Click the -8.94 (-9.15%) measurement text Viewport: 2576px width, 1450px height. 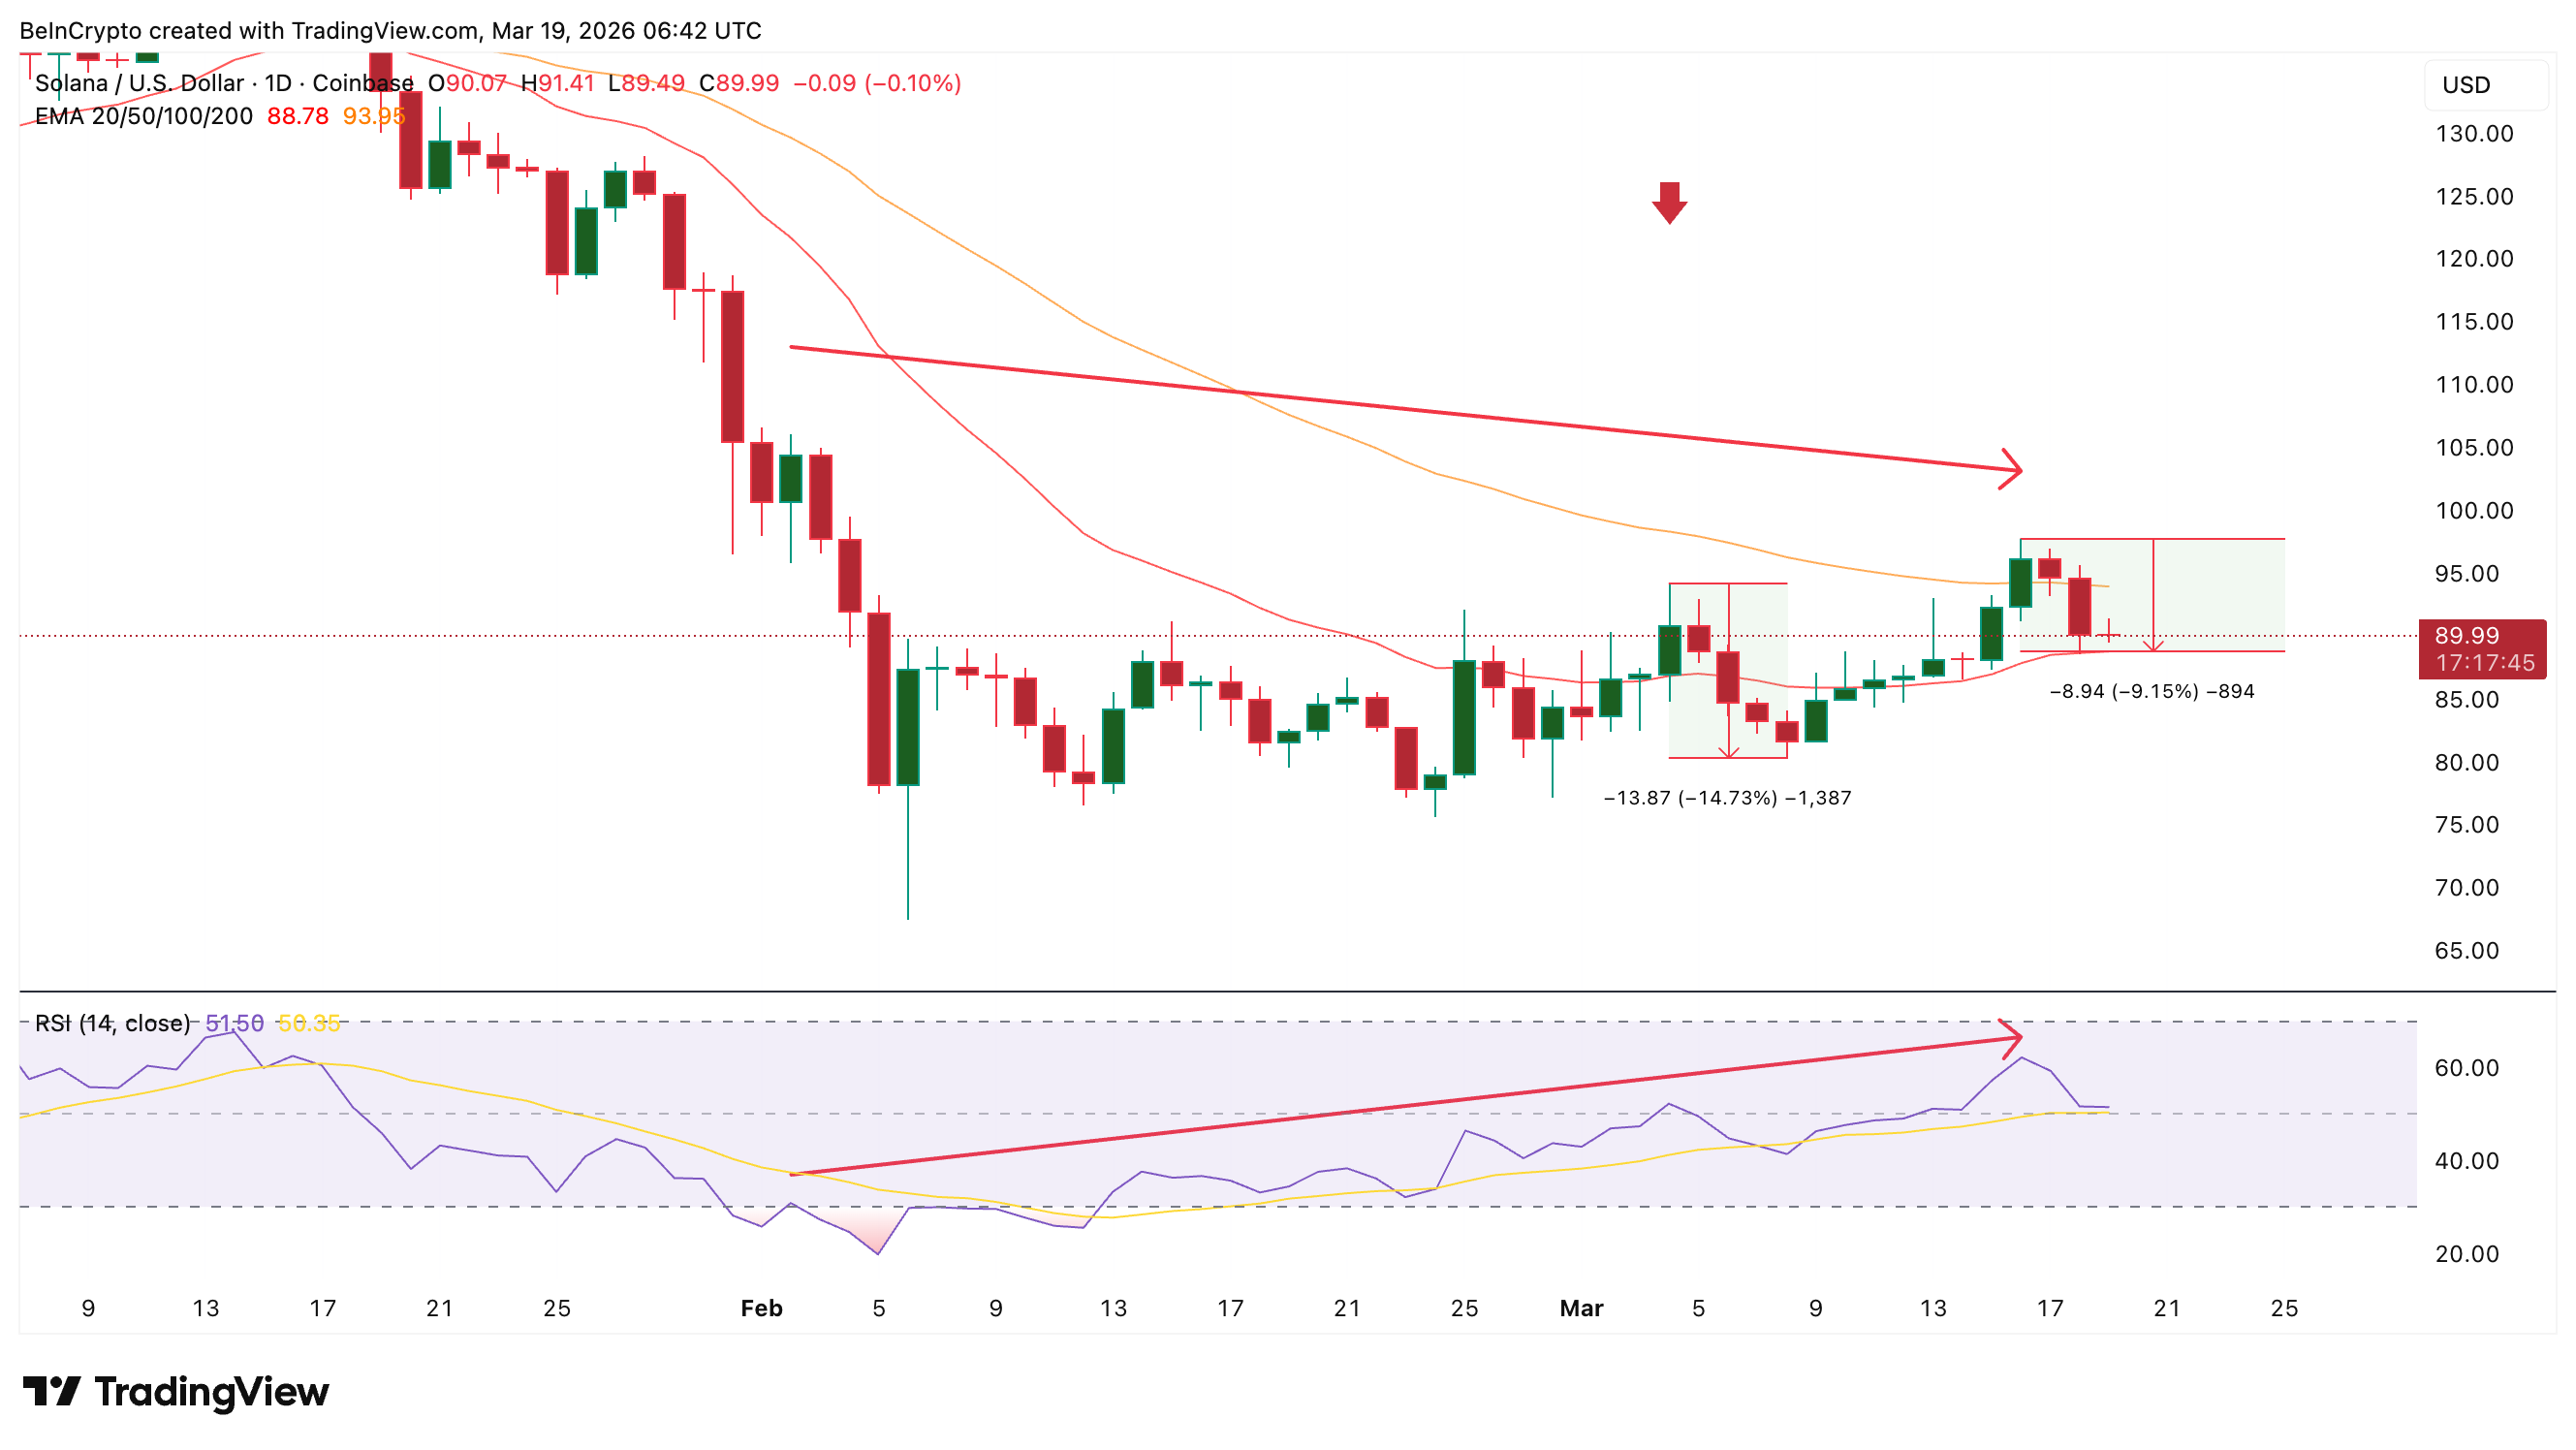[x=2152, y=691]
